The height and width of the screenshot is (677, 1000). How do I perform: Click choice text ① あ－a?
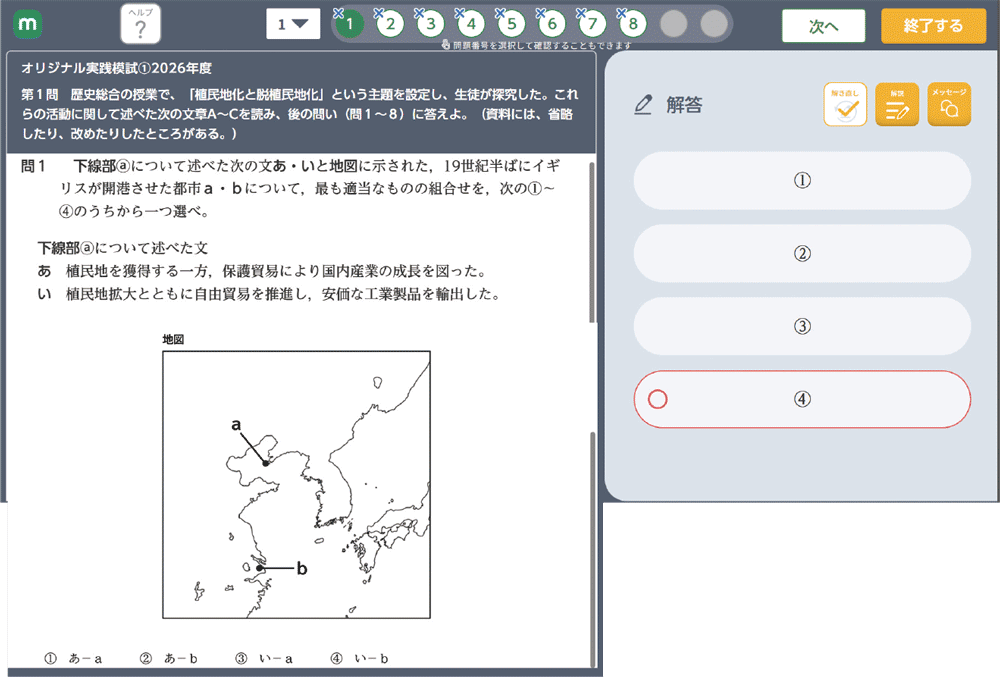73,659
